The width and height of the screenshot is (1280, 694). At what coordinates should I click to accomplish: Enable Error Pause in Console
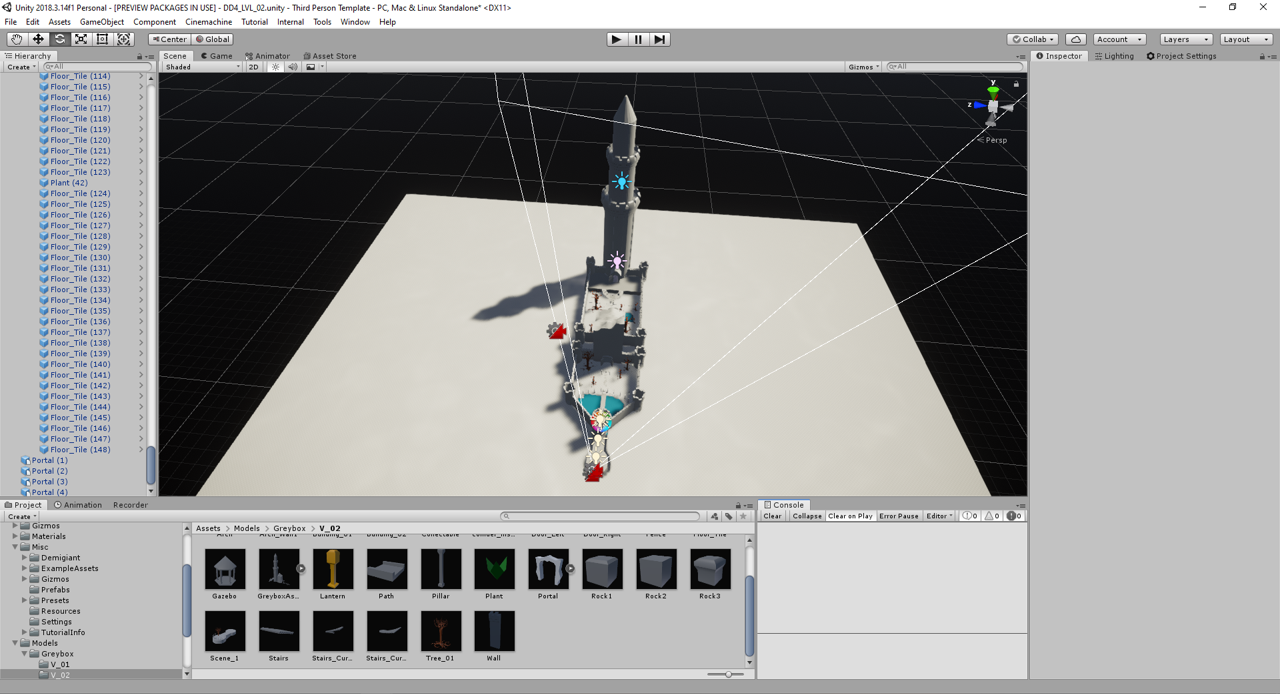(898, 516)
